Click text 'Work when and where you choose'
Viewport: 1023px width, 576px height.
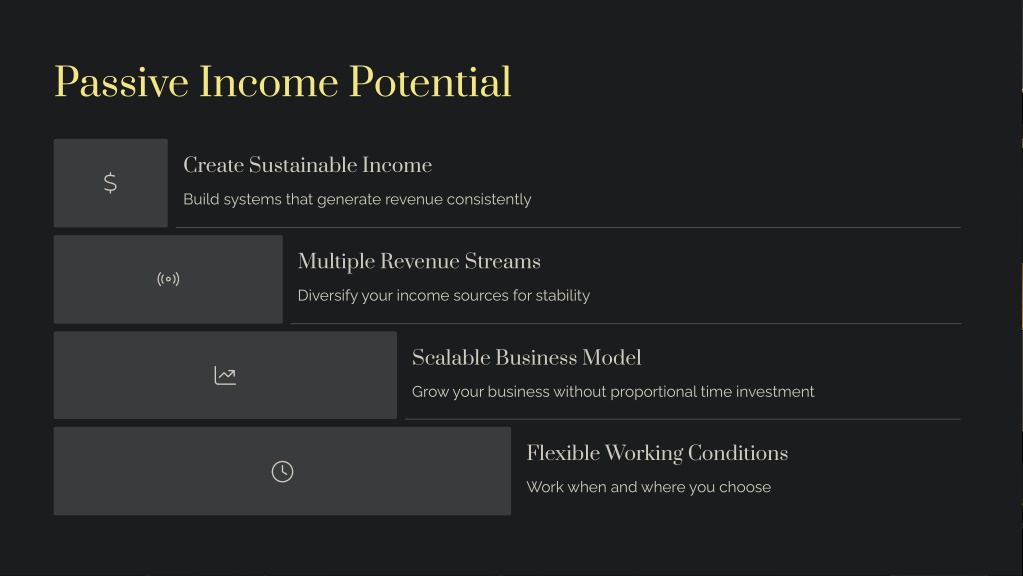(x=649, y=487)
